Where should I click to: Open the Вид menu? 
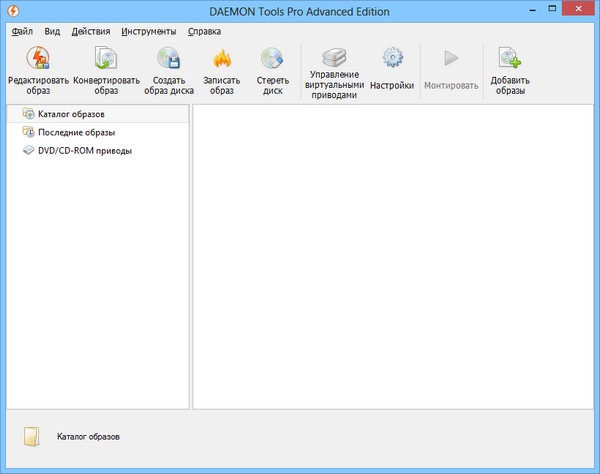tap(52, 31)
